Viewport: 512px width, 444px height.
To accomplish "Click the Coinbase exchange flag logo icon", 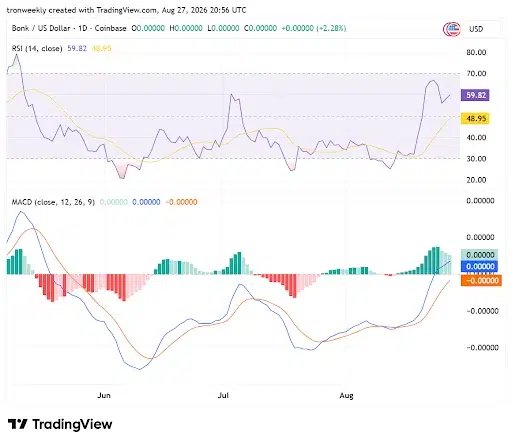I will tap(451, 29).
